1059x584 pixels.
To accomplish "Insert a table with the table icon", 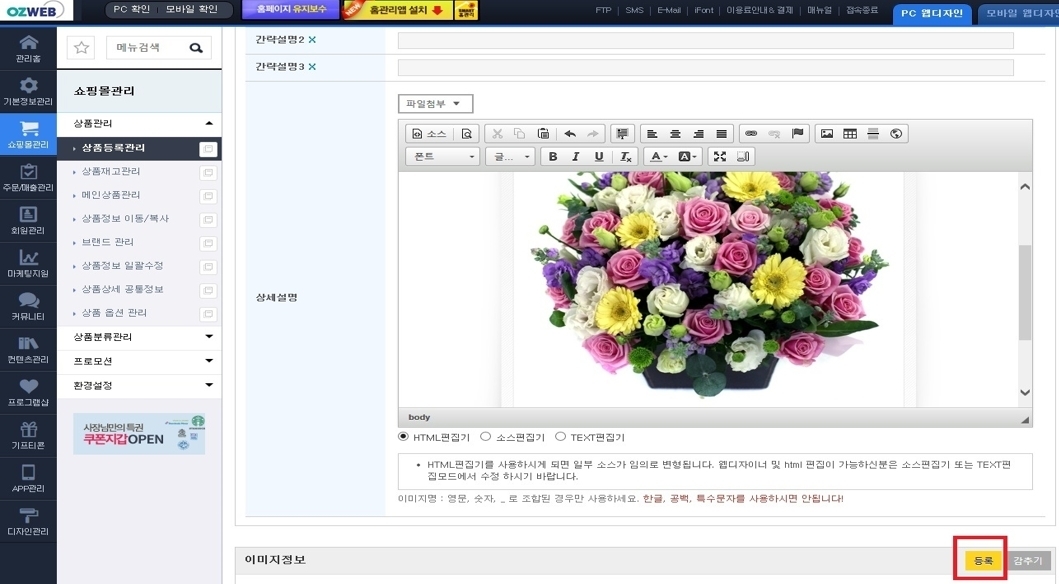I will coord(850,134).
